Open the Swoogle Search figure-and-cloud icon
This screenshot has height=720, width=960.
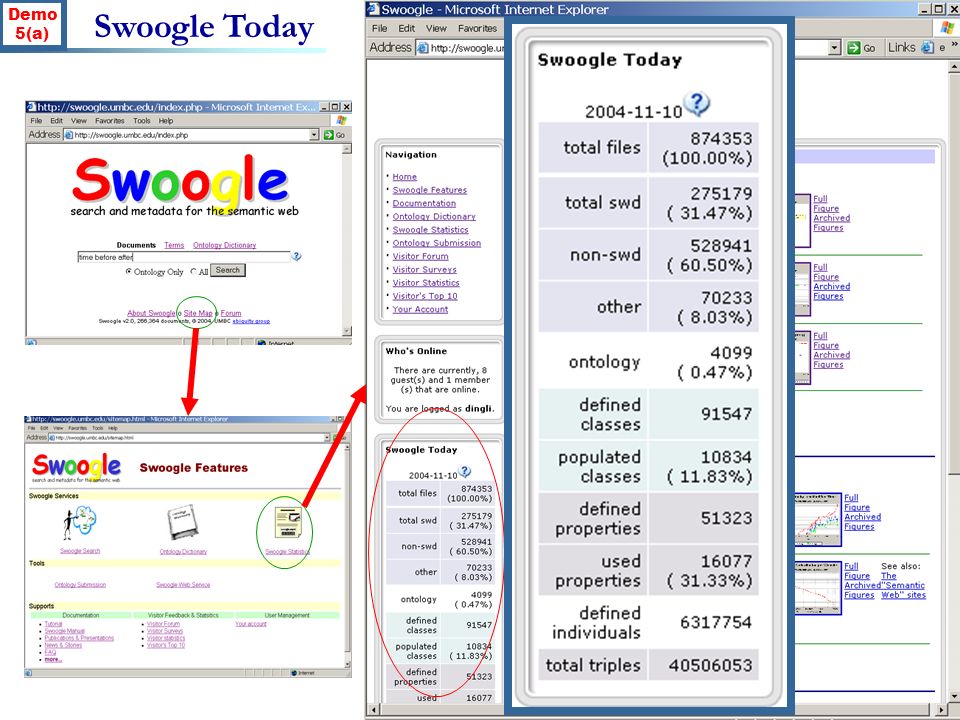point(80,523)
